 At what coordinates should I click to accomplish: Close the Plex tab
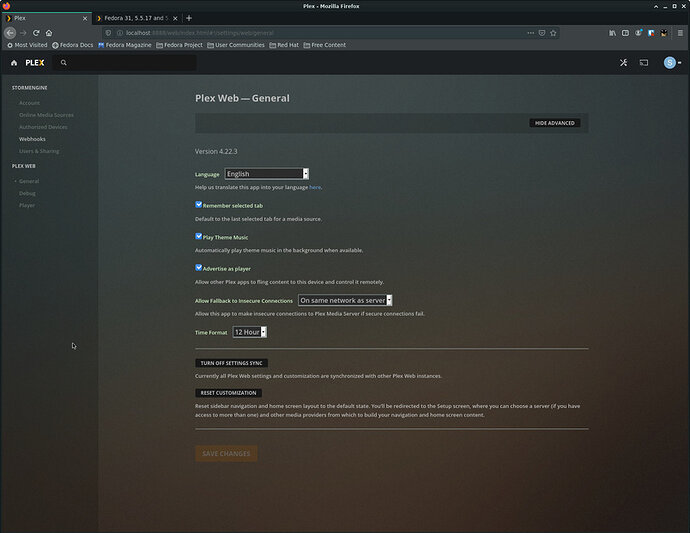click(85, 18)
